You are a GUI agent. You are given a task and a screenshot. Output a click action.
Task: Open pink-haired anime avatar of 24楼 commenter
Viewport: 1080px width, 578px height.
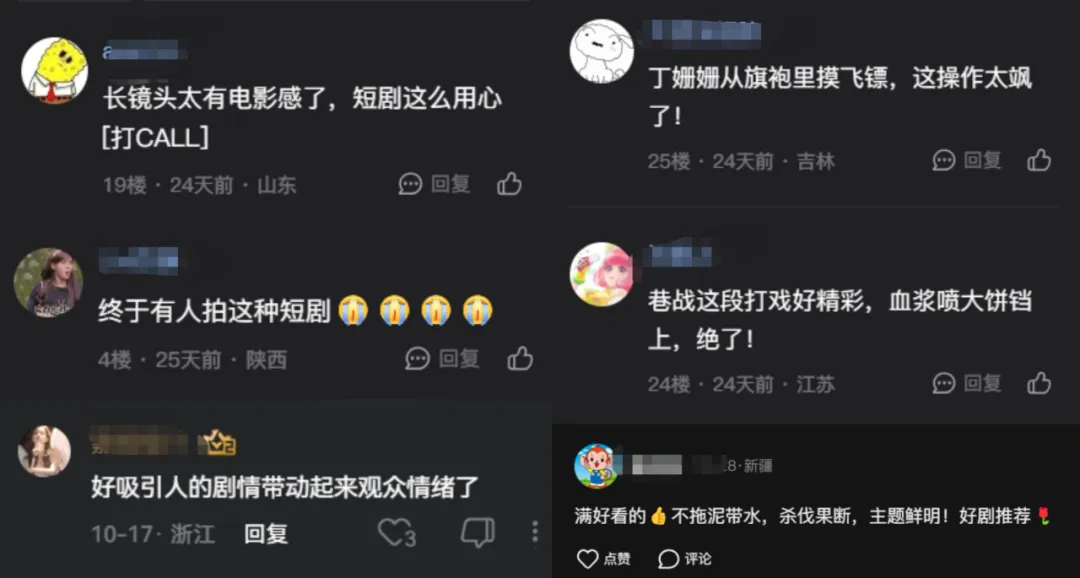point(601,274)
